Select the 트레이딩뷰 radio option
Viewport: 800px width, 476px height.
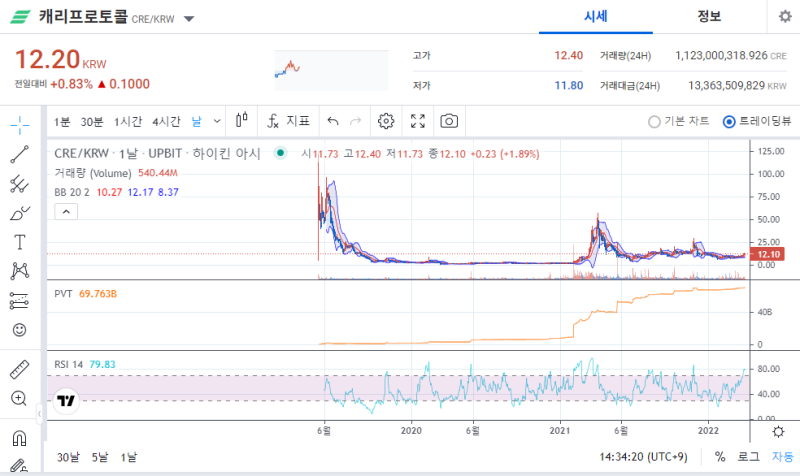click(x=757, y=121)
